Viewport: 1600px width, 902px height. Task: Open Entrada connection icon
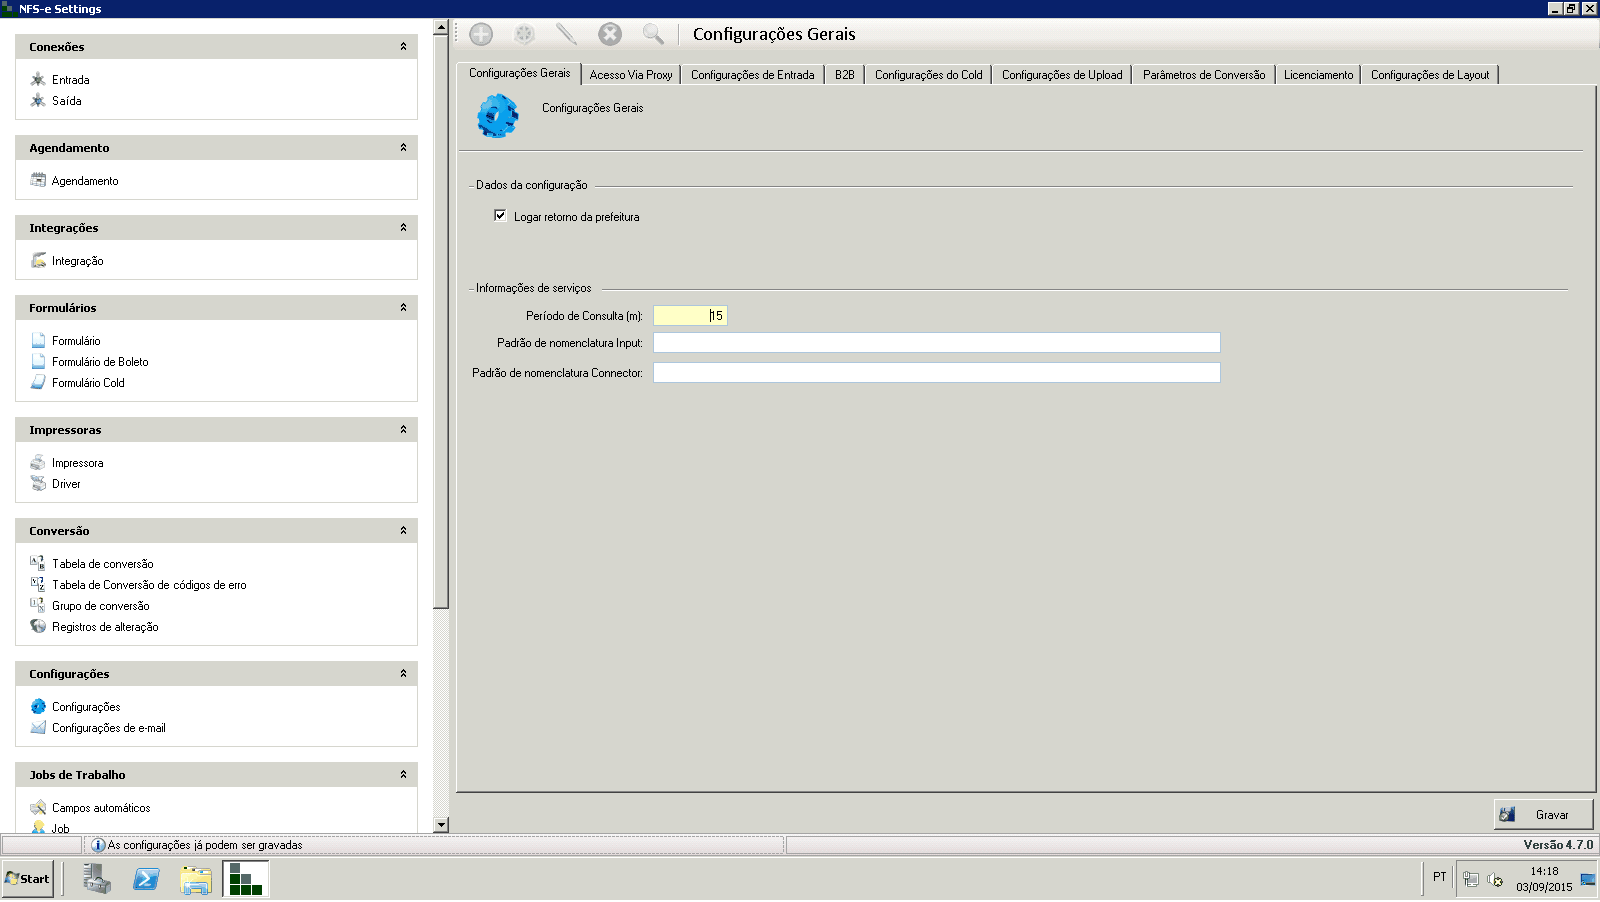pos(38,79)
